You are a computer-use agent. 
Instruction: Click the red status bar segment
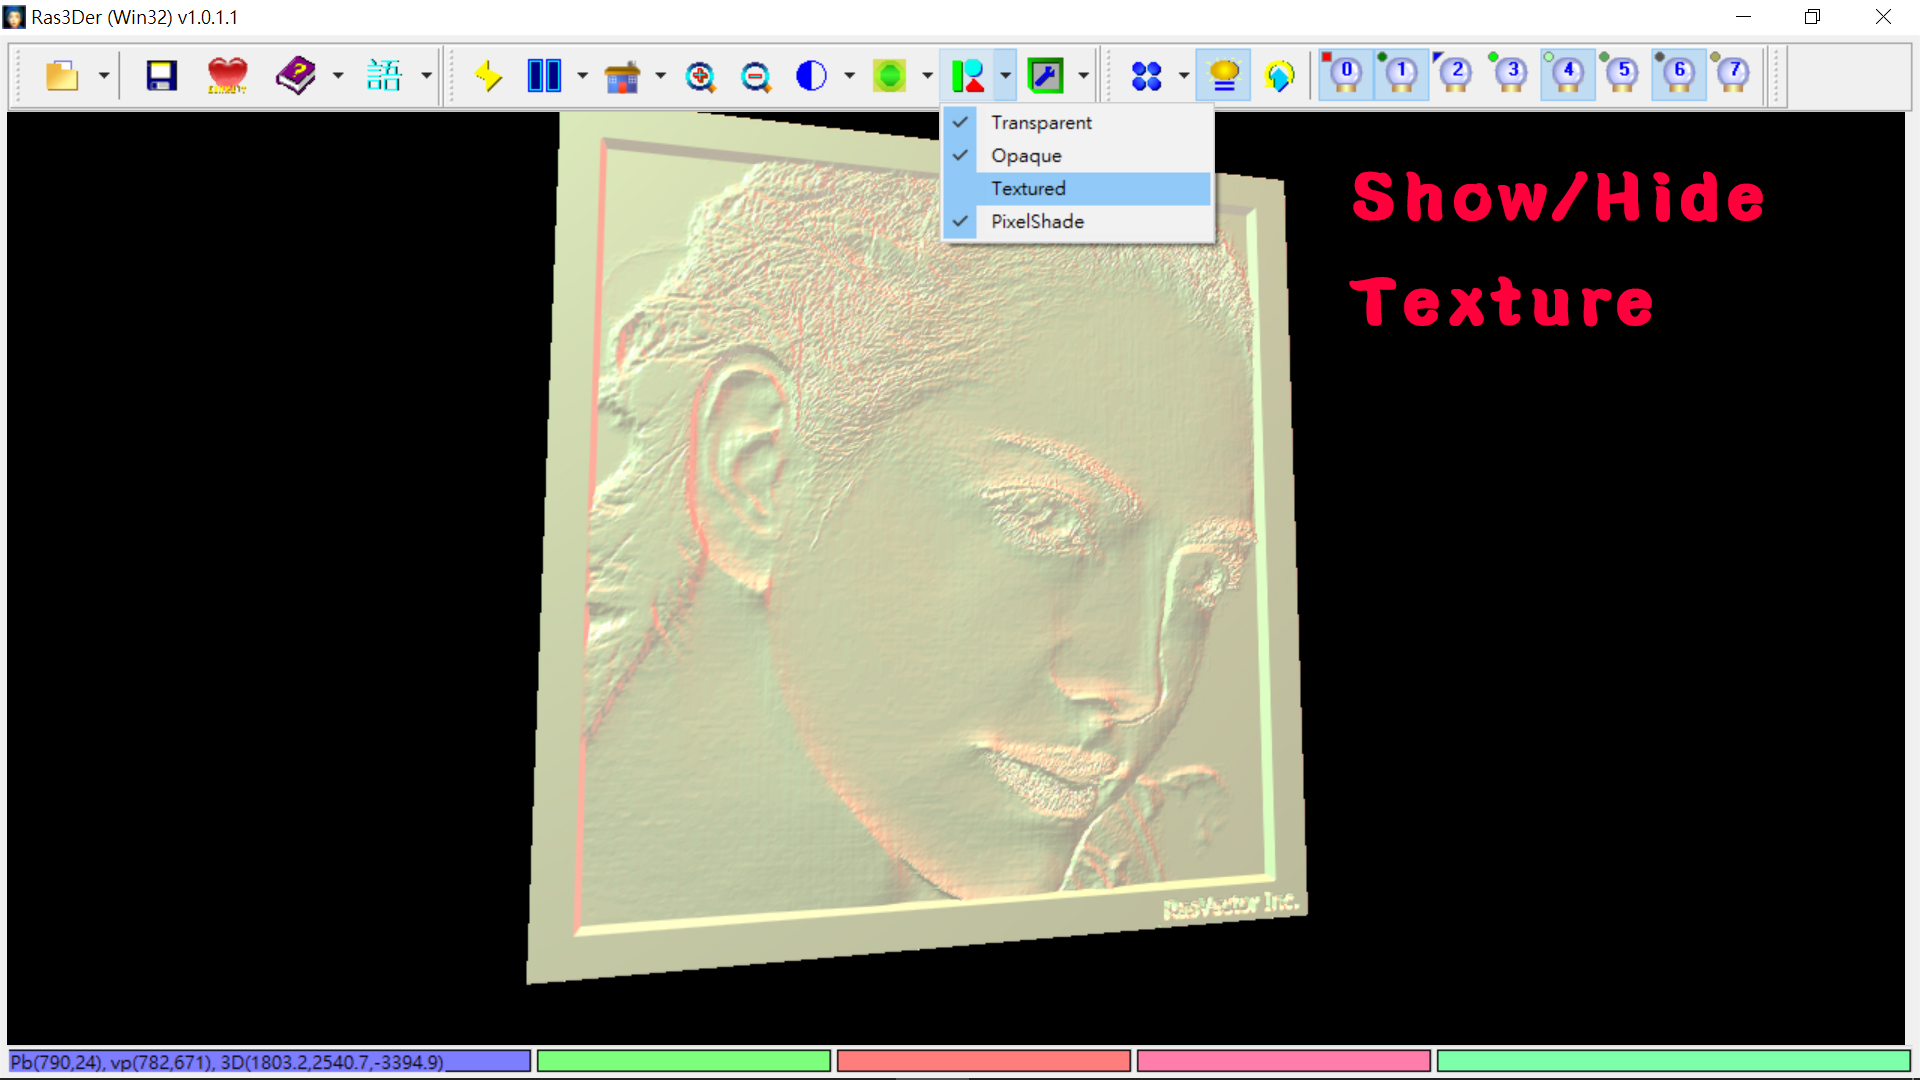983,1061
